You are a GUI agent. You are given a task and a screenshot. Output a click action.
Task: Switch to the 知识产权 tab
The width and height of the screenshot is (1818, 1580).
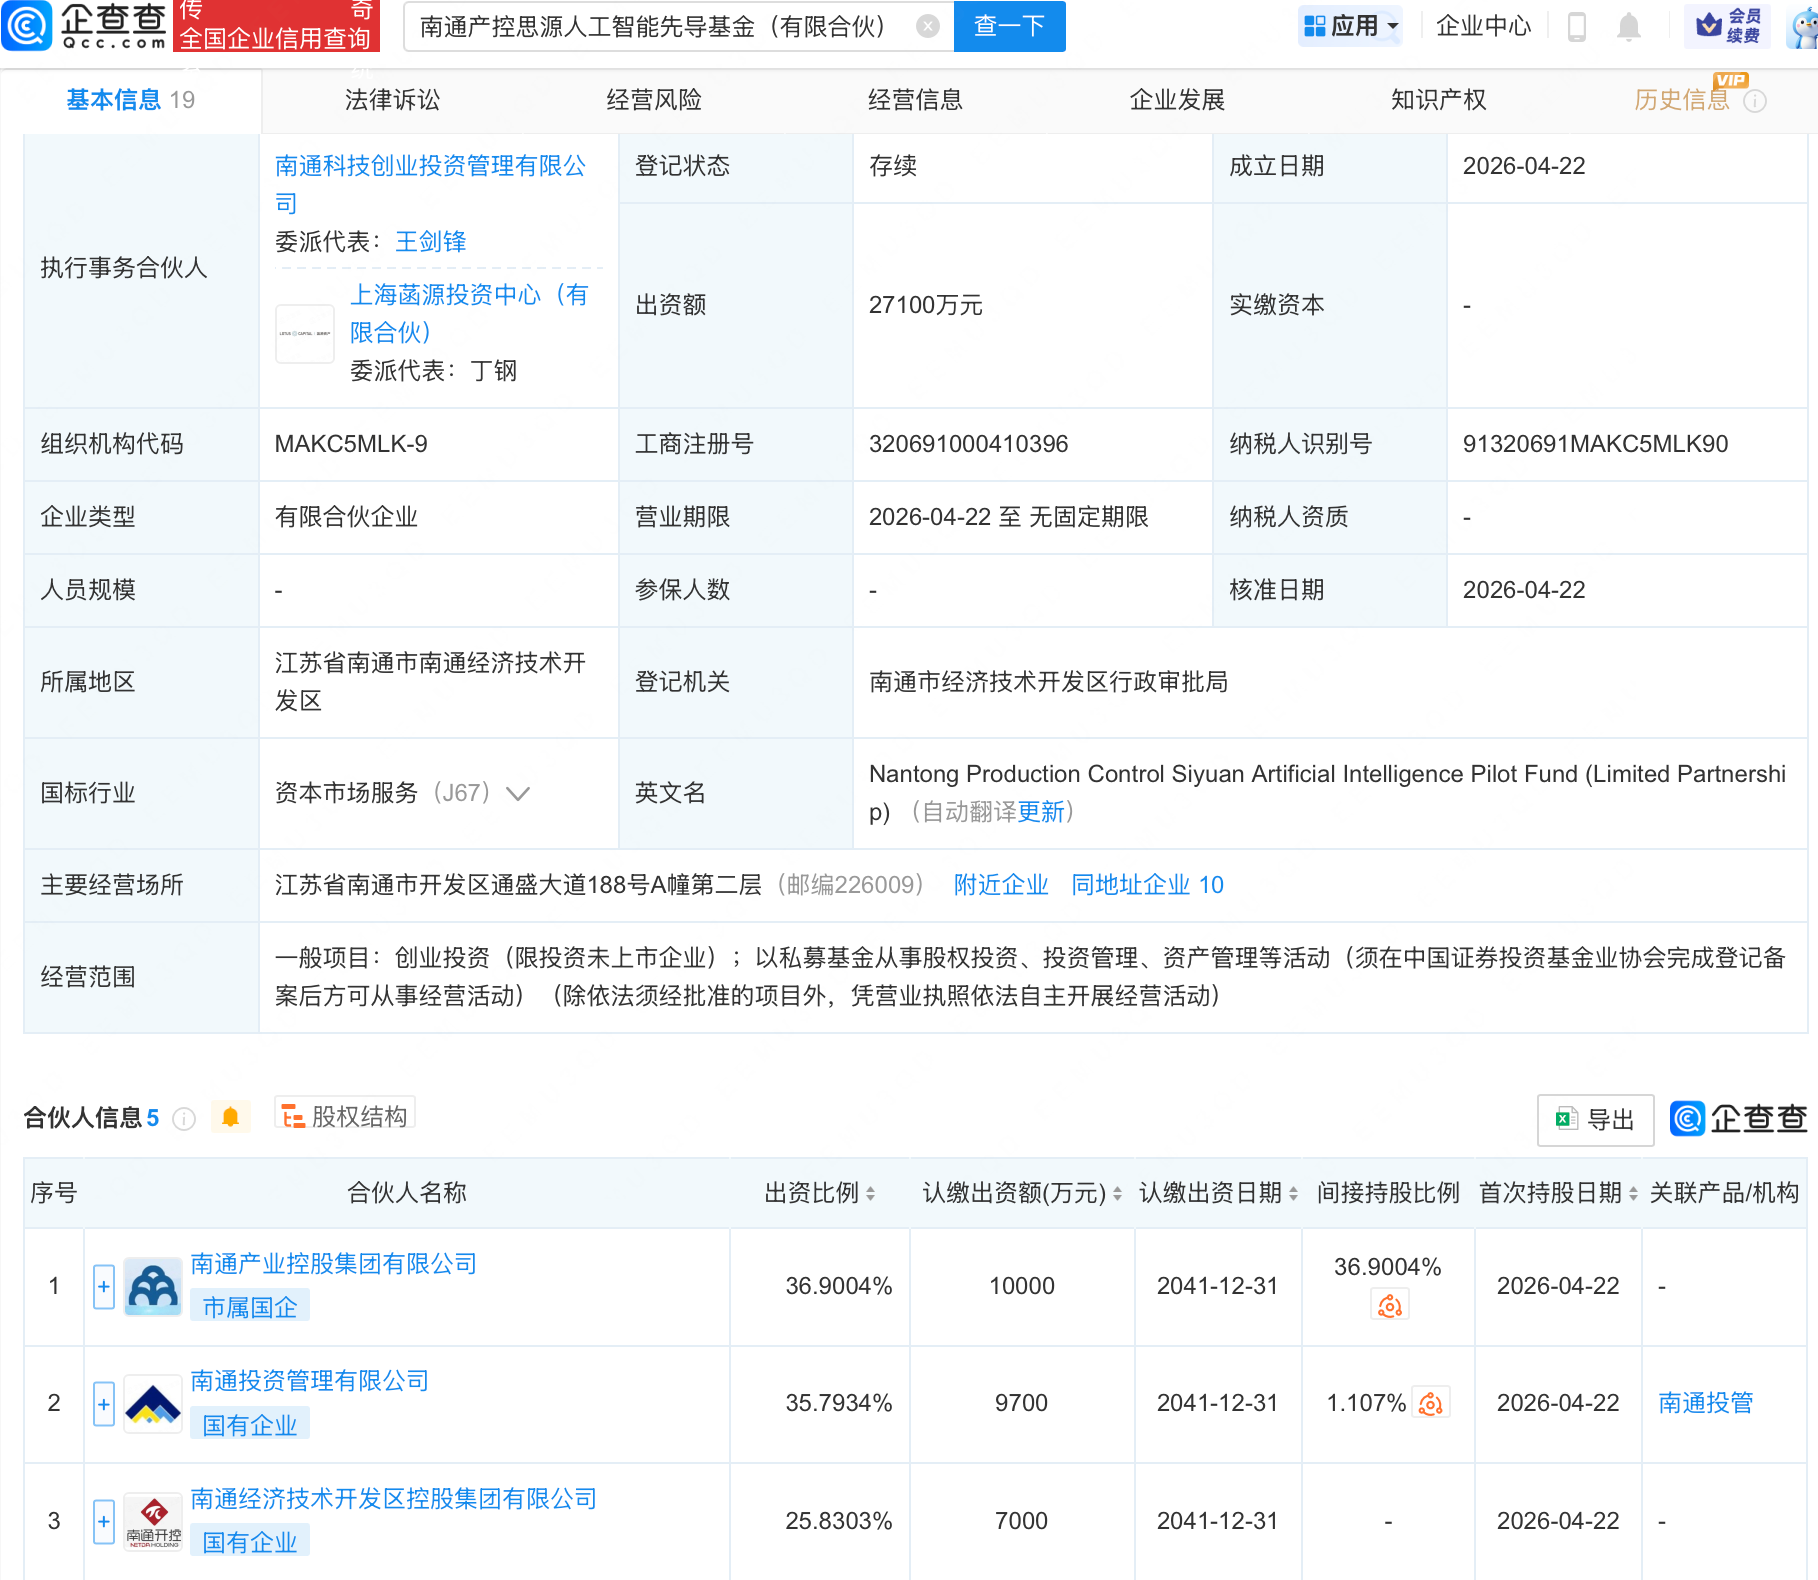pyautogui.click(x=1437, y=100)
